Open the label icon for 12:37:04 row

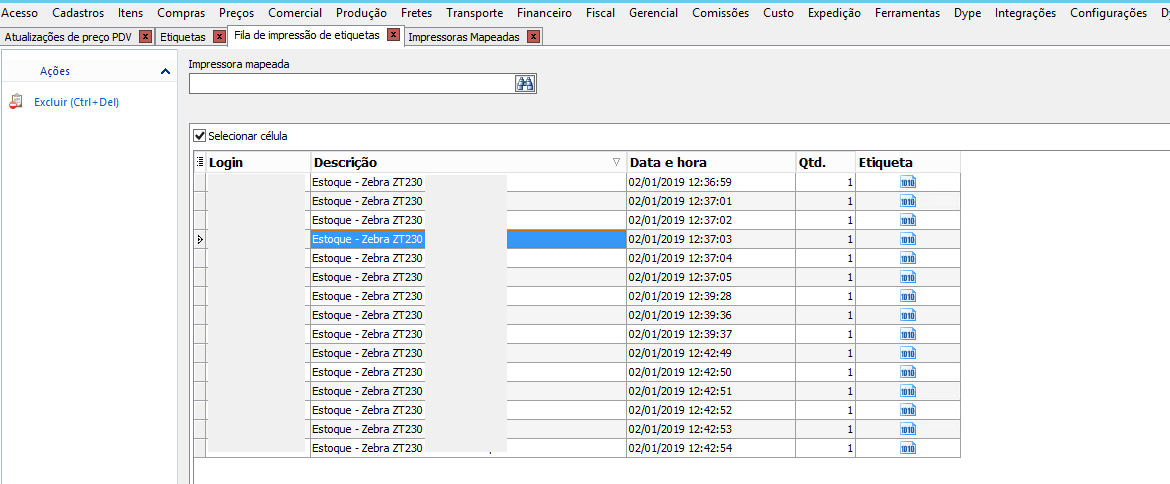(907, 258)
